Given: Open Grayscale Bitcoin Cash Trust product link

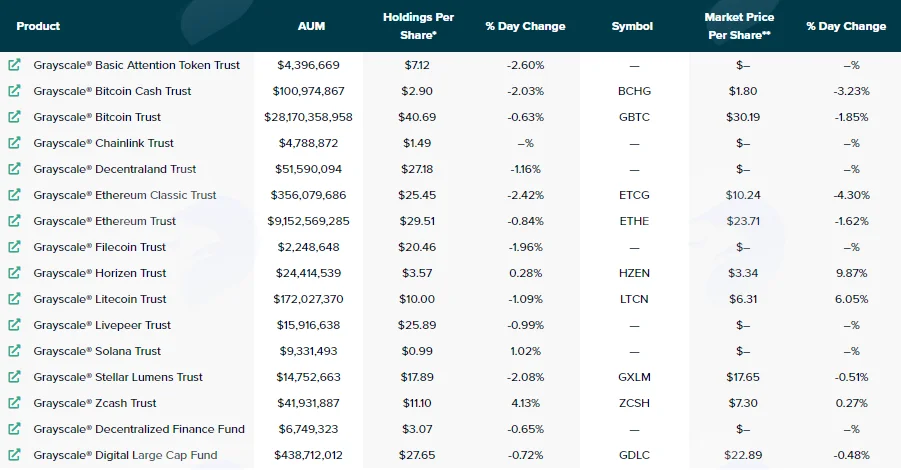Looking at the screenshot, I should tap(112, 91).
